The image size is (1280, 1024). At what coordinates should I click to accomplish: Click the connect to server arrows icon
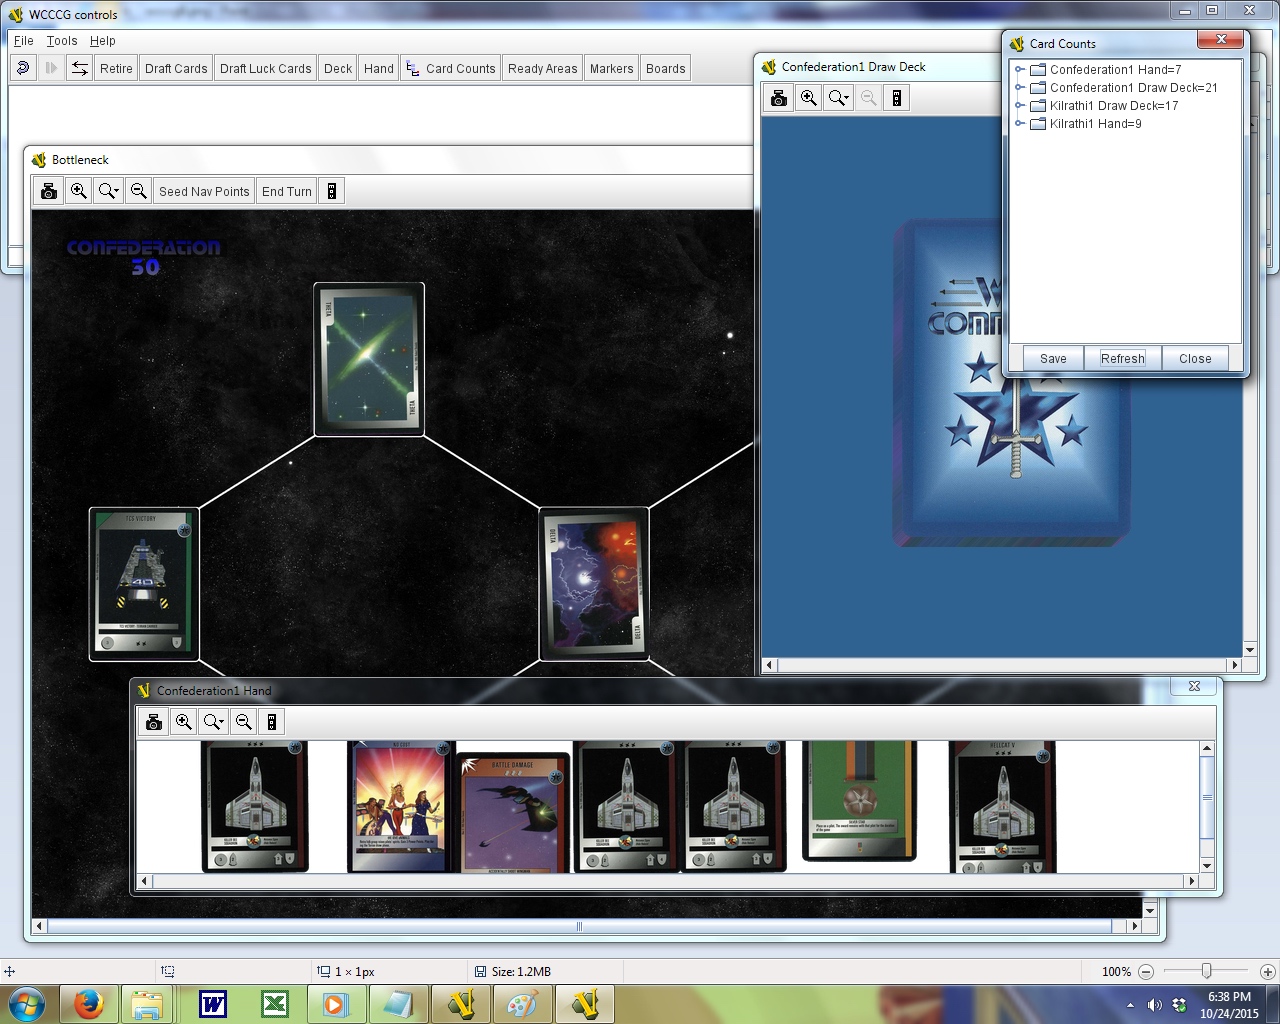click(x=79, y=68)
